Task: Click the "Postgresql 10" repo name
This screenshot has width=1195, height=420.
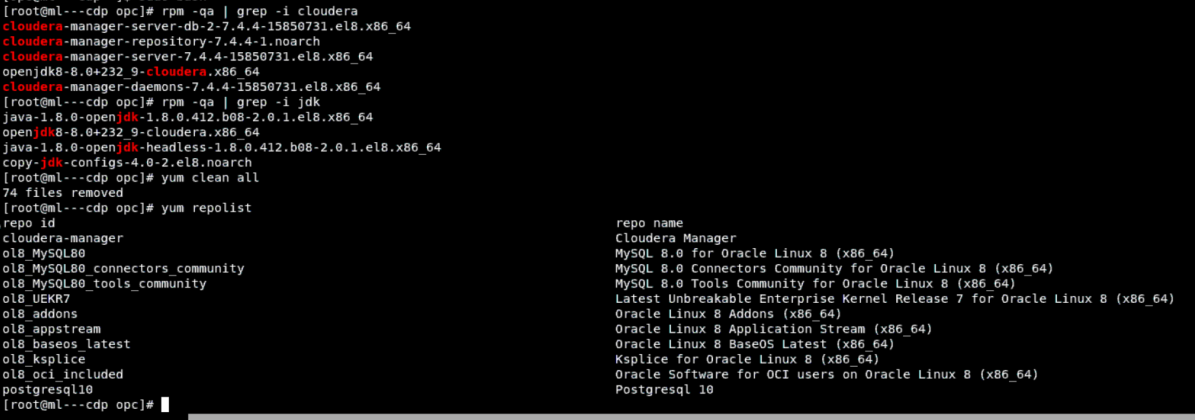Action: (664, 389)
